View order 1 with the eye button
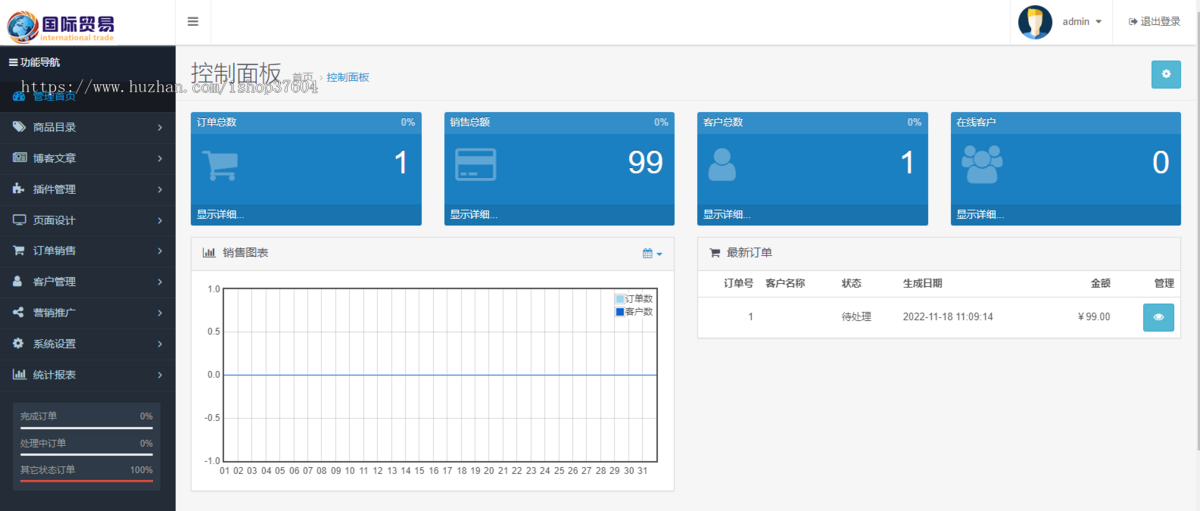This screenshot has height=511, width=1200. (x=1158, y=317)
